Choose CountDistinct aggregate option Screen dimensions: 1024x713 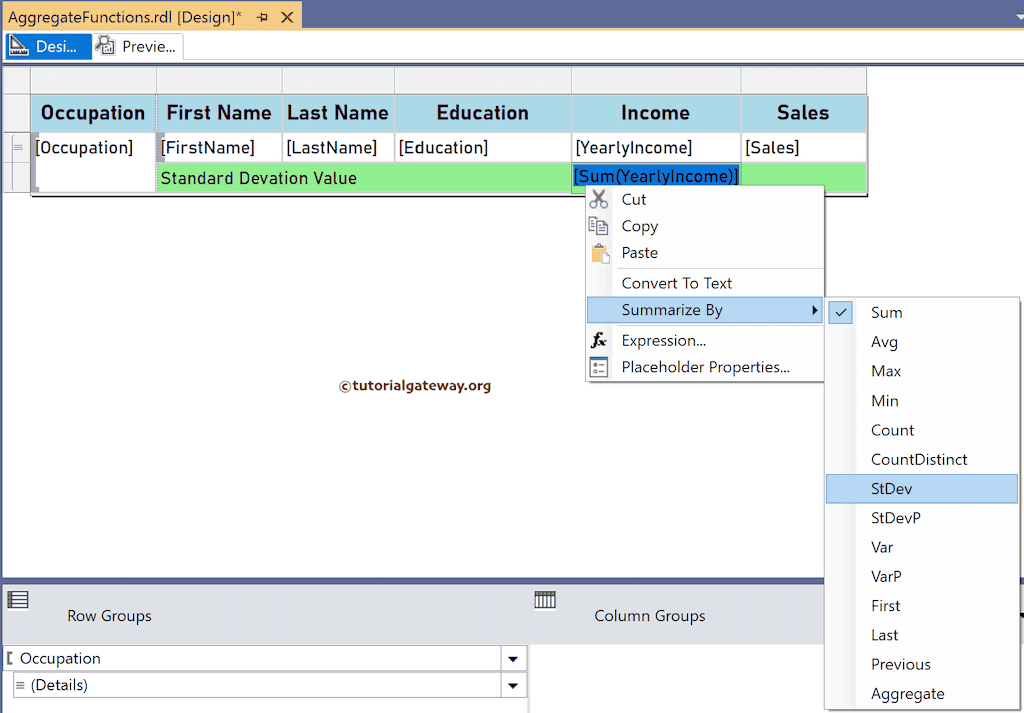point(921,460)
